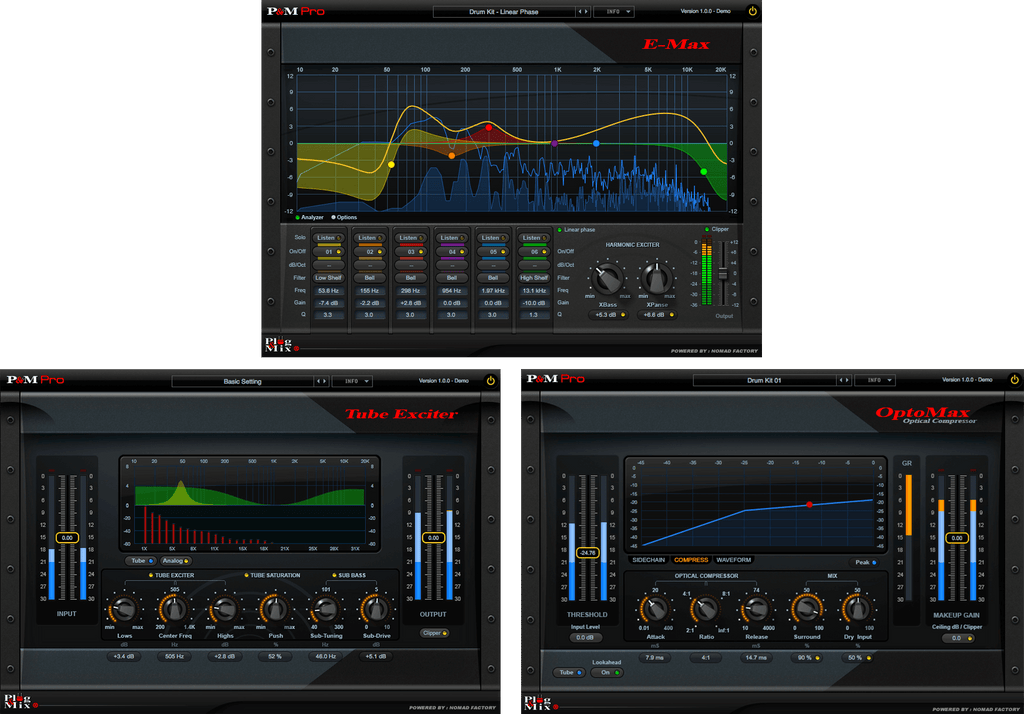Click the green node on E-Max curve
This screenshot has height=714, width=1024.
[703, 172]
